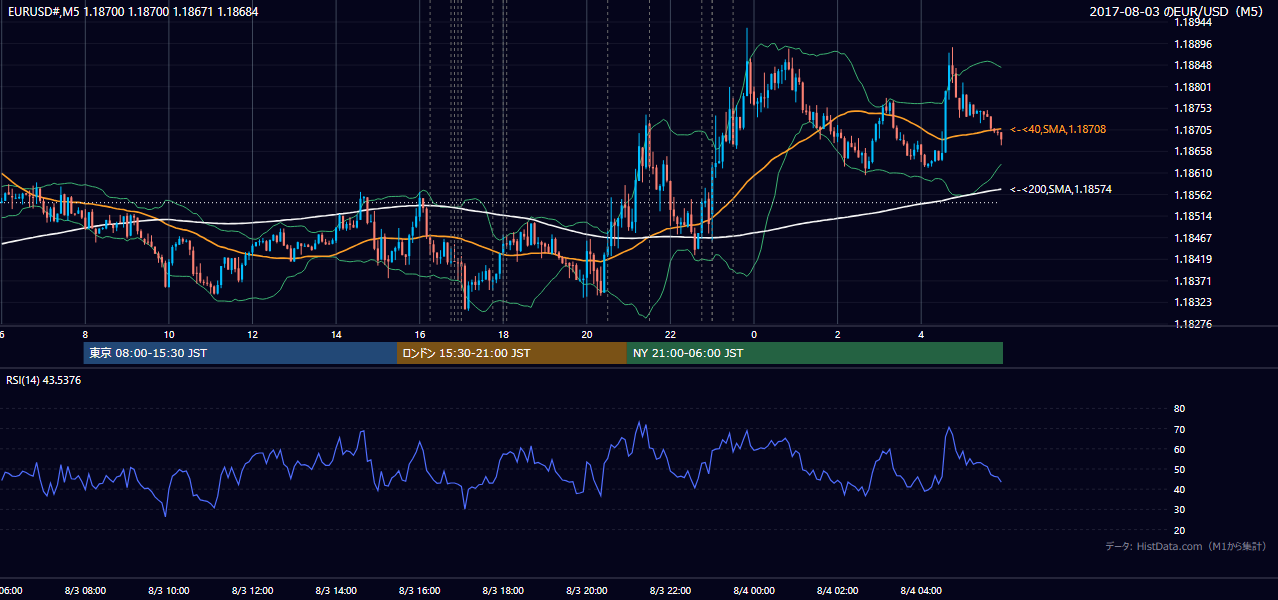Click price level 1.18276 on axis
This screenshot has height=600, width=1278.
point(1192,324)
